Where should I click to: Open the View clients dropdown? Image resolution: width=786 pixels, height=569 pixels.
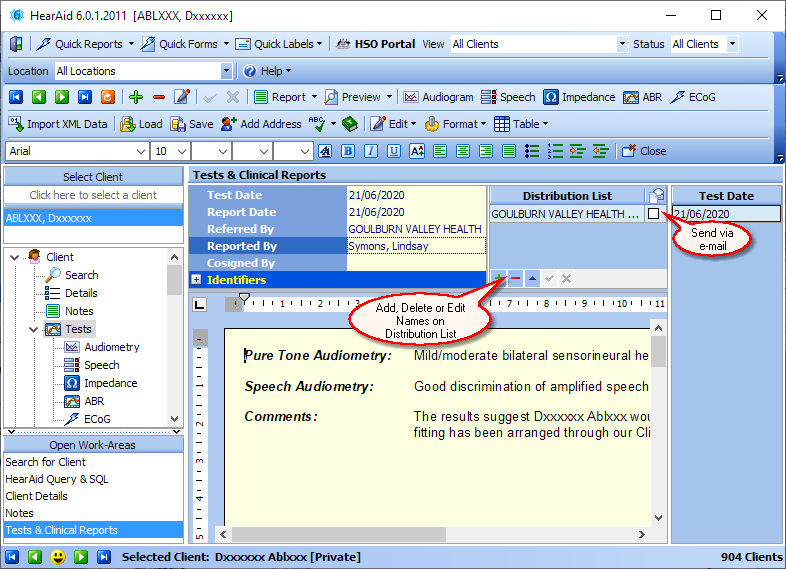(622, 44)
